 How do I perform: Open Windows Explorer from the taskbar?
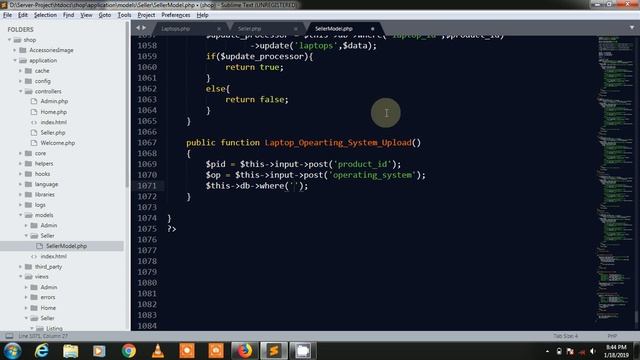[x=70, y=351]
